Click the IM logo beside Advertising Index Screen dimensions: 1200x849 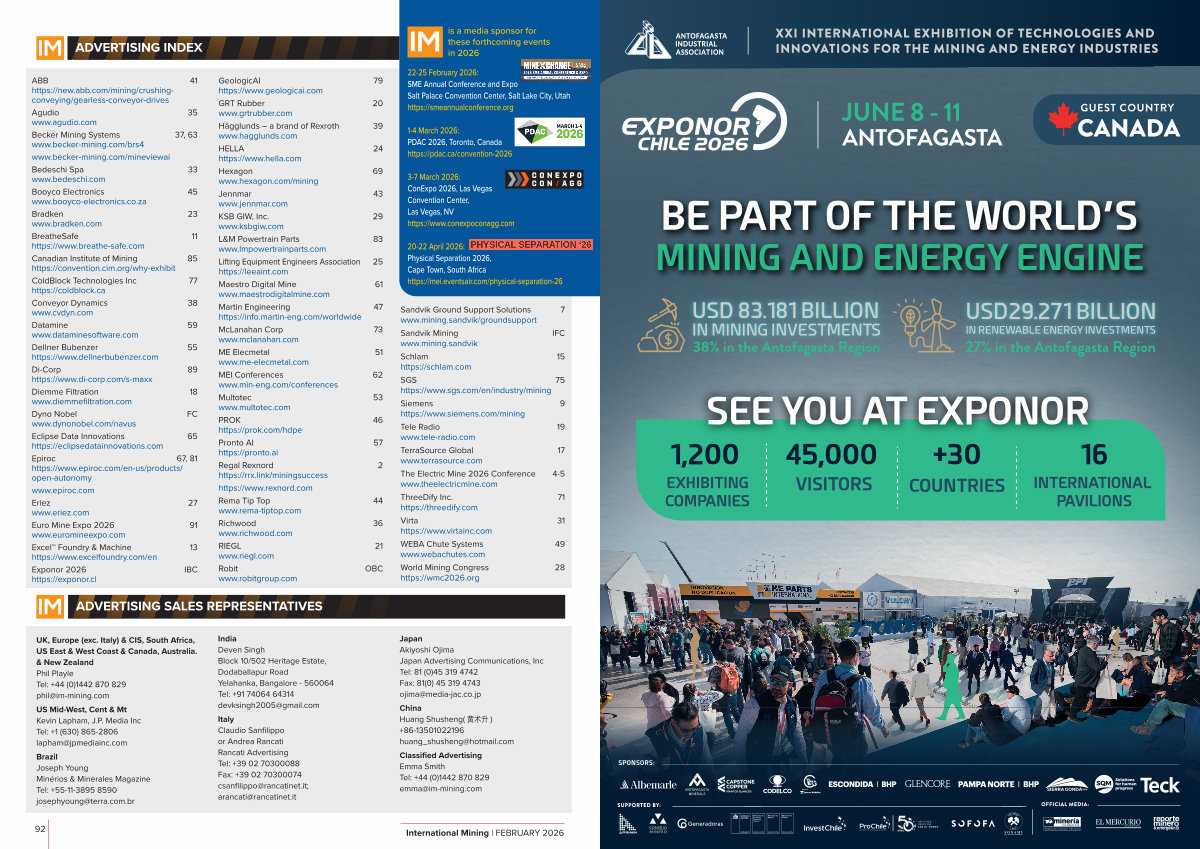(50, 48)
